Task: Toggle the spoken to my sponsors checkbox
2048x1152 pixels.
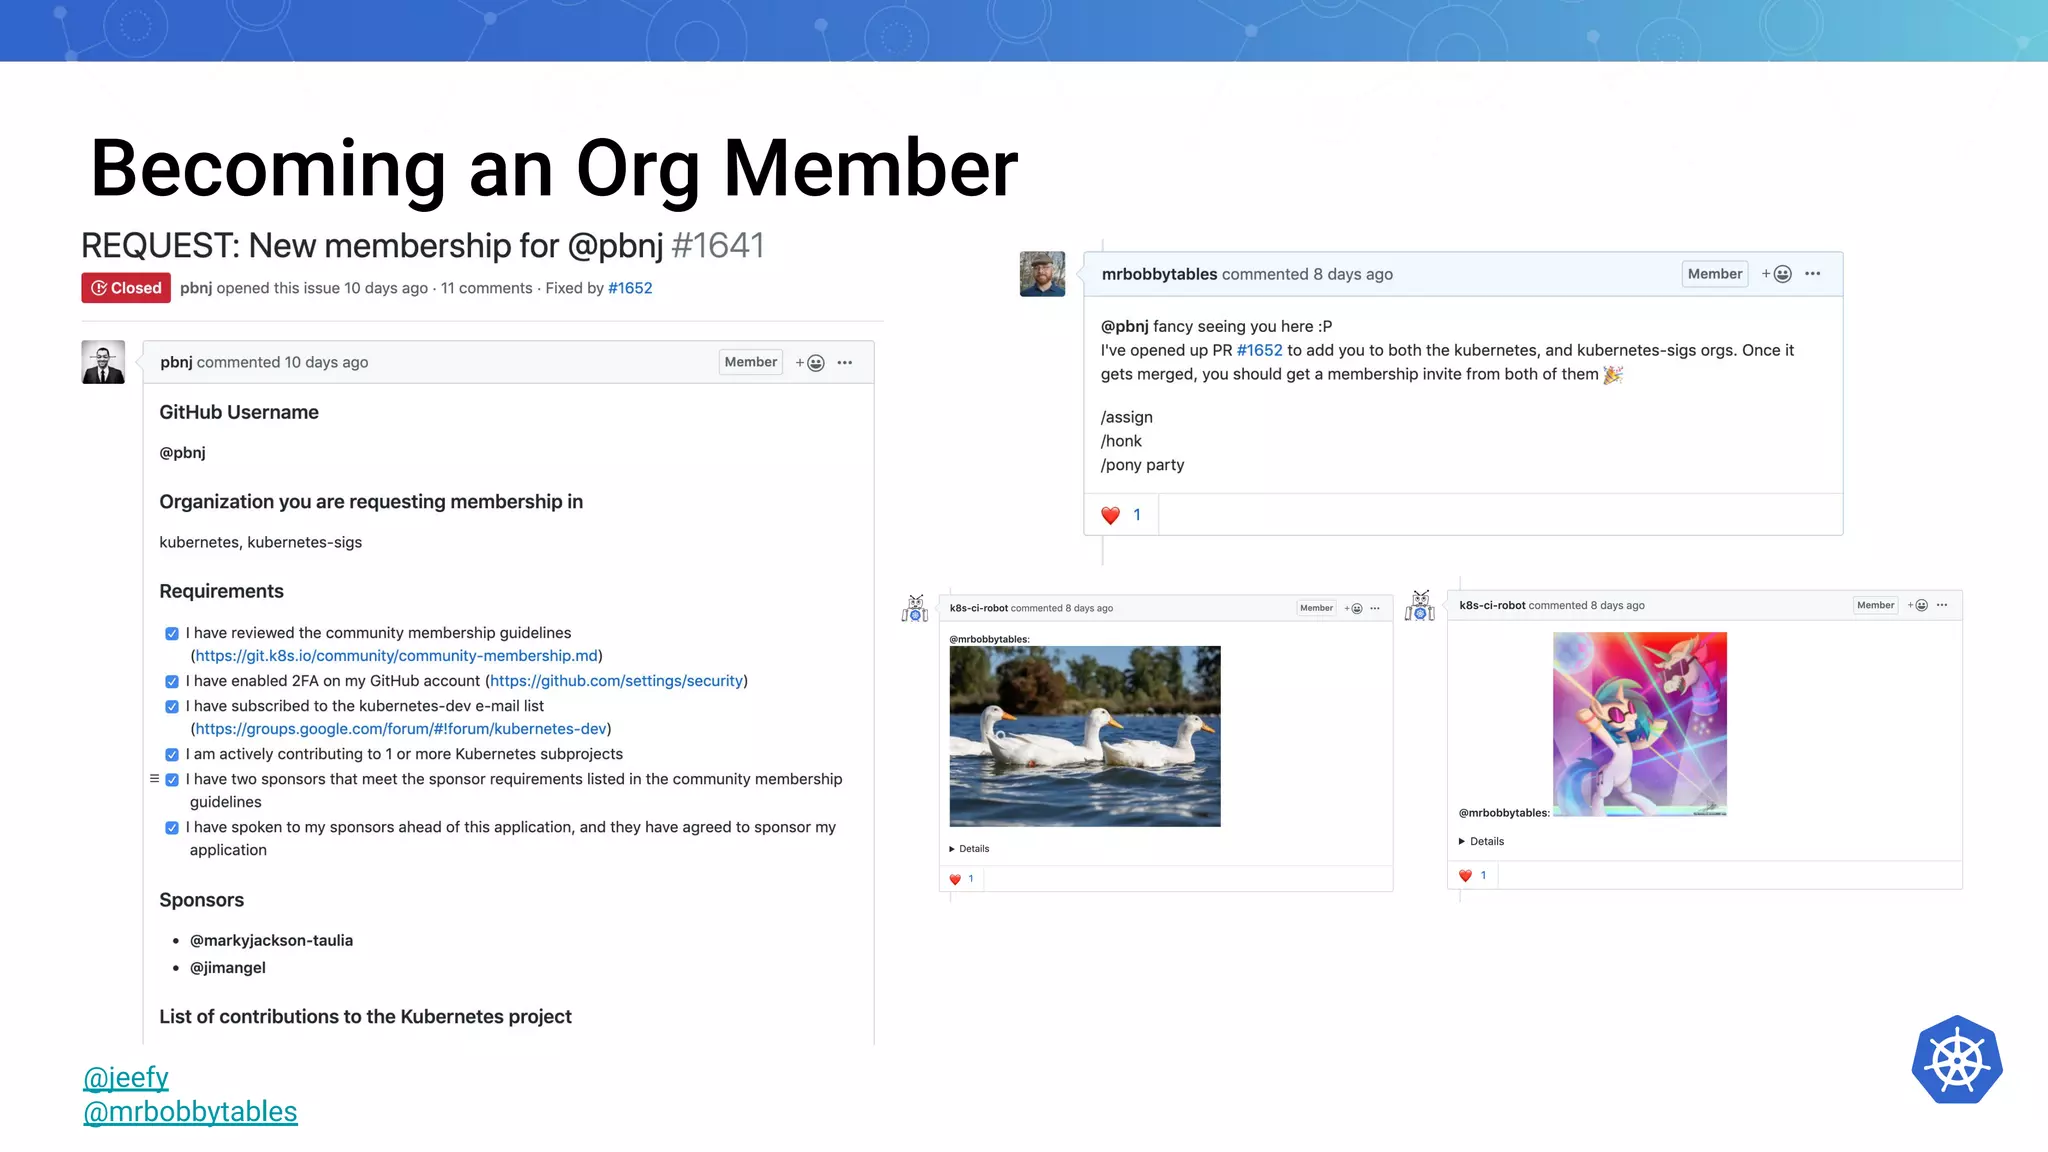Action: [172, 827]
